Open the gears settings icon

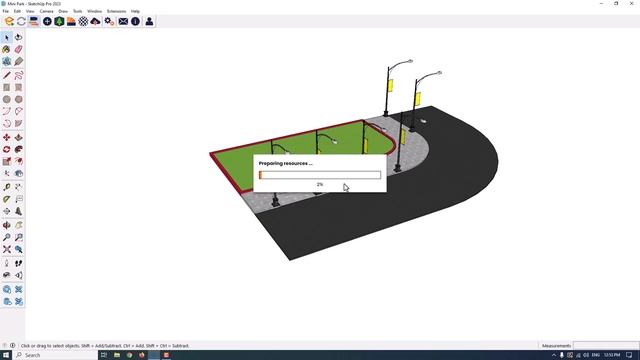[x=109, y=21]
